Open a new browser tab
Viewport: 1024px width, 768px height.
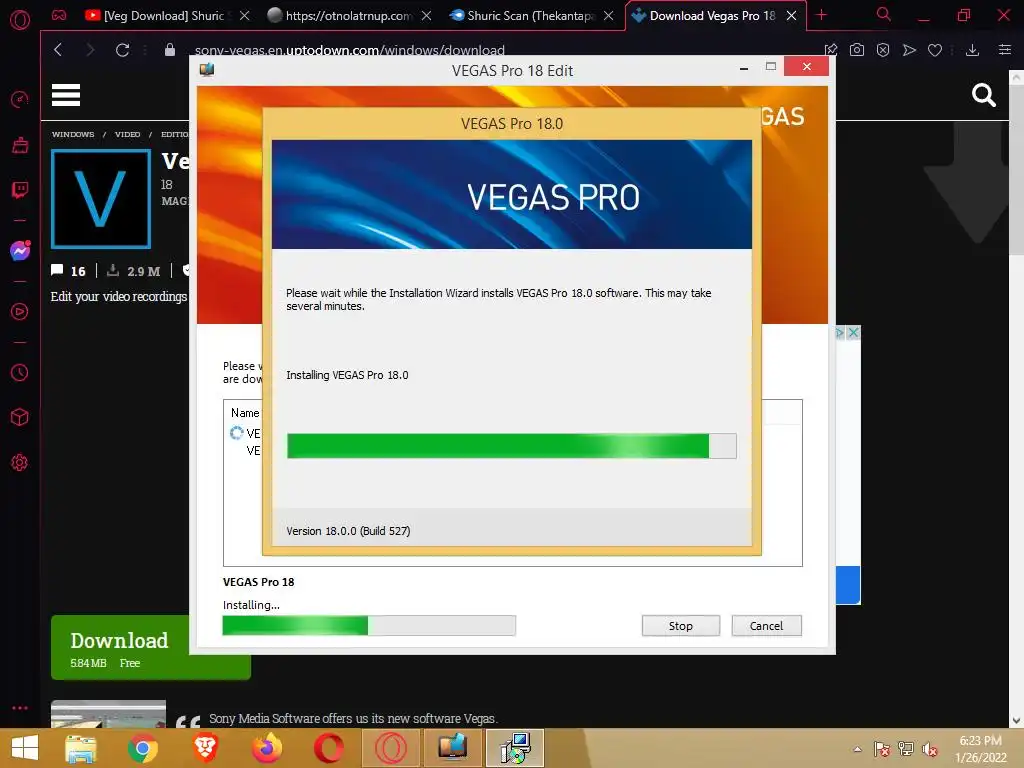point(822,15)
